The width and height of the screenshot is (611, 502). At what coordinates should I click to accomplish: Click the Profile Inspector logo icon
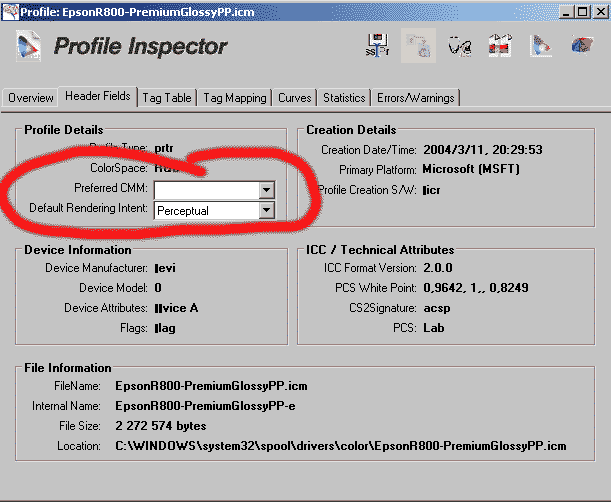tap(28, 46)
